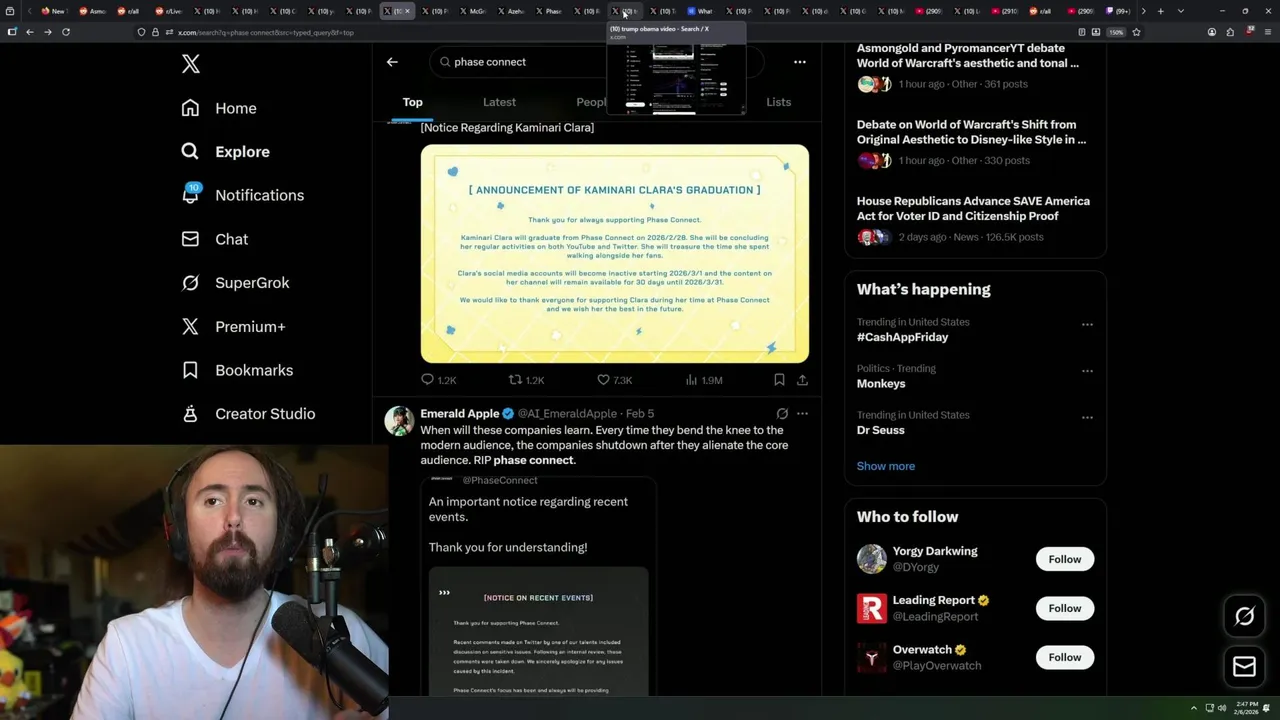
Task: Open the list-all-tabs dropdown arrow
Action: tap(1181, 11)
